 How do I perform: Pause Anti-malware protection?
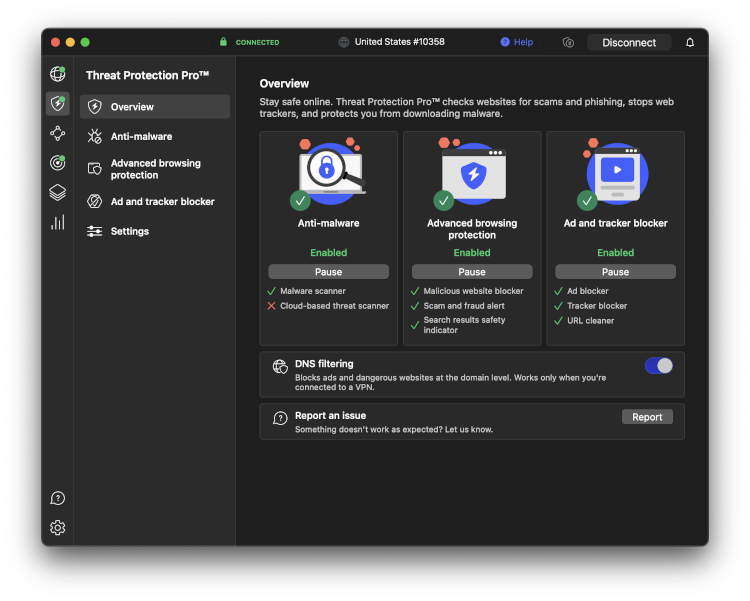point(329,272)
